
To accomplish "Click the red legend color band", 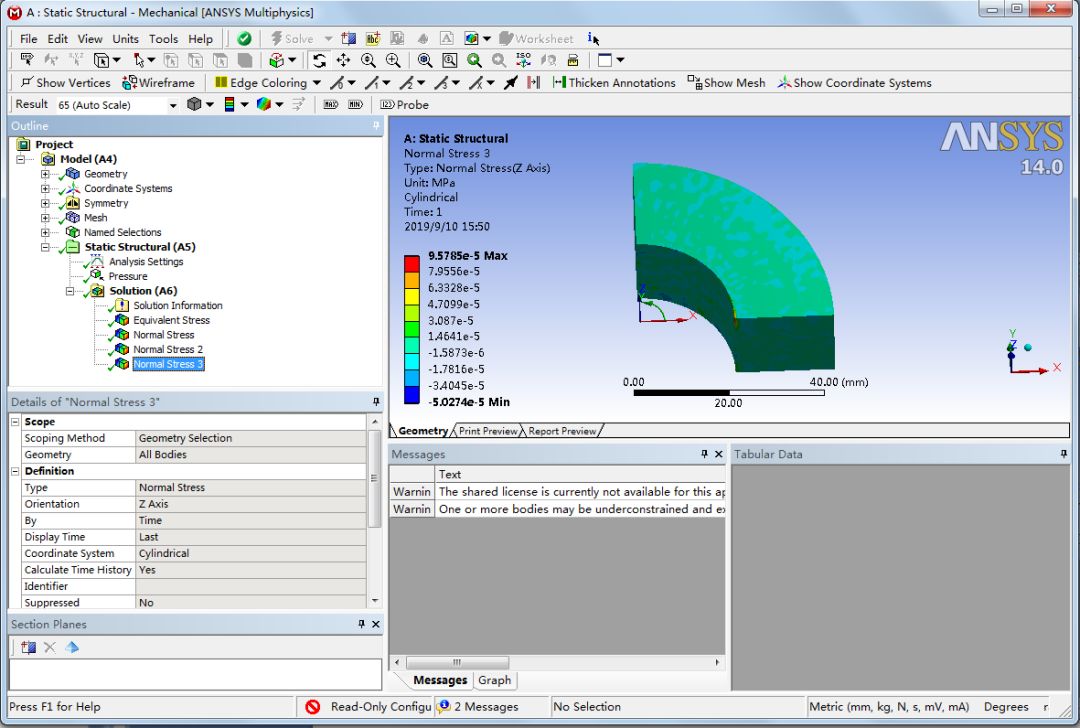I will (x=412, y=263).
